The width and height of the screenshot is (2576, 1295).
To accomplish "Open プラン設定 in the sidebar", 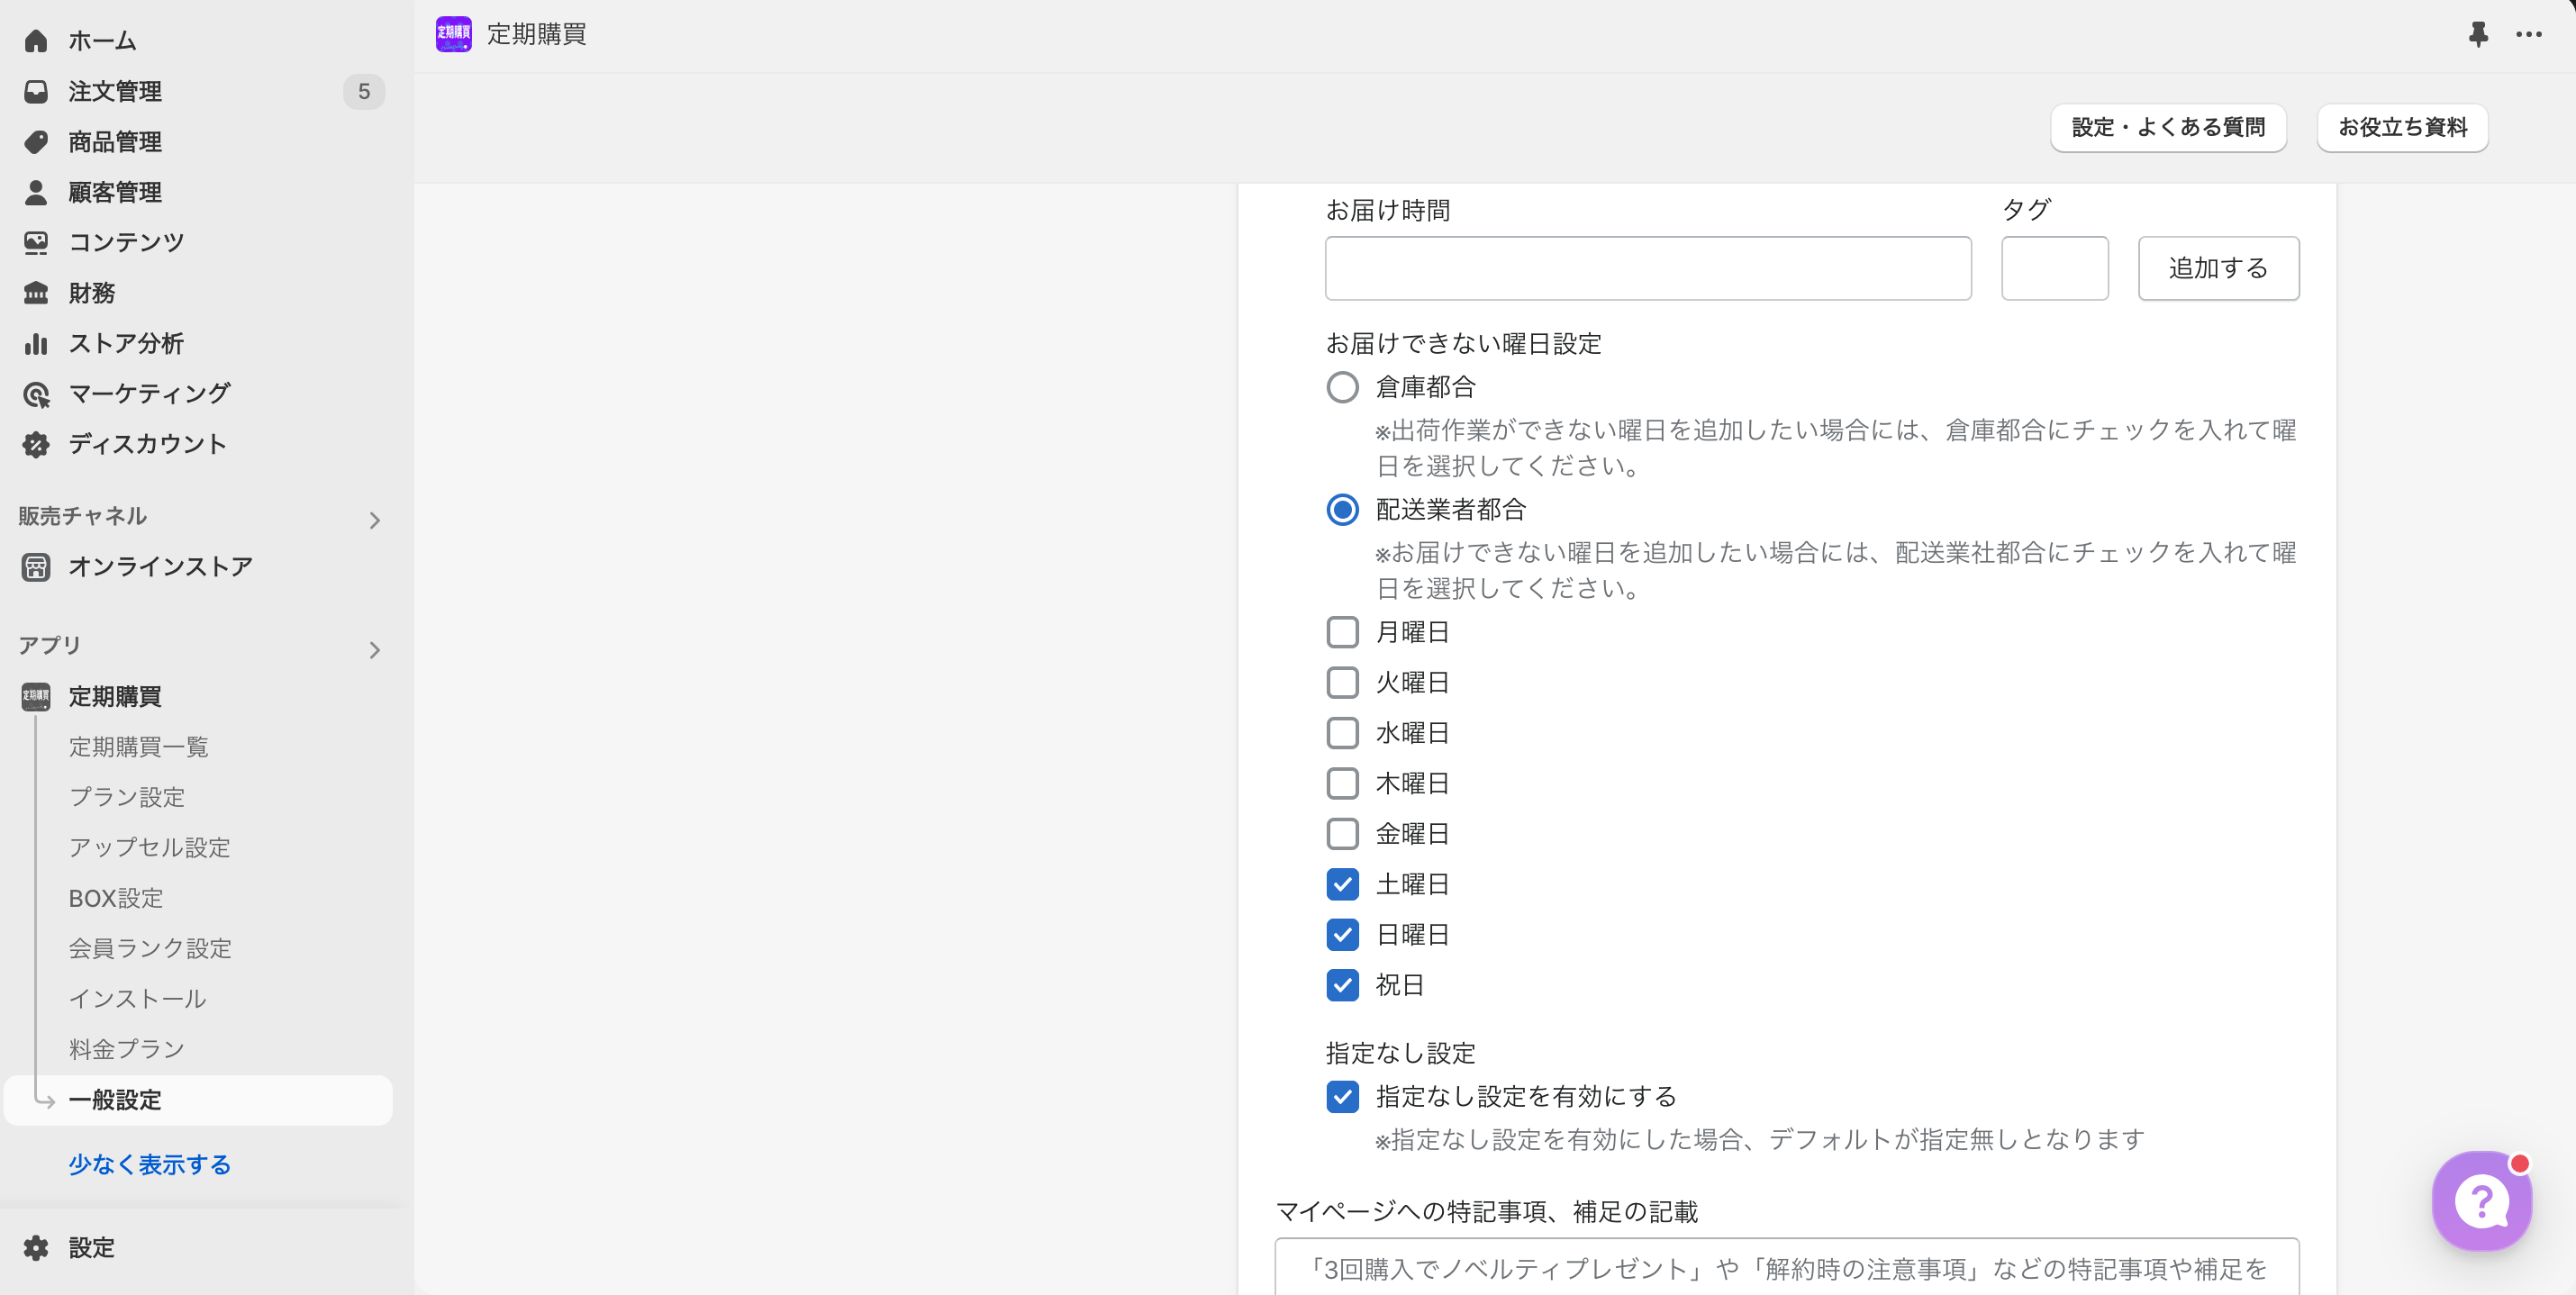I will pos(127,797).
